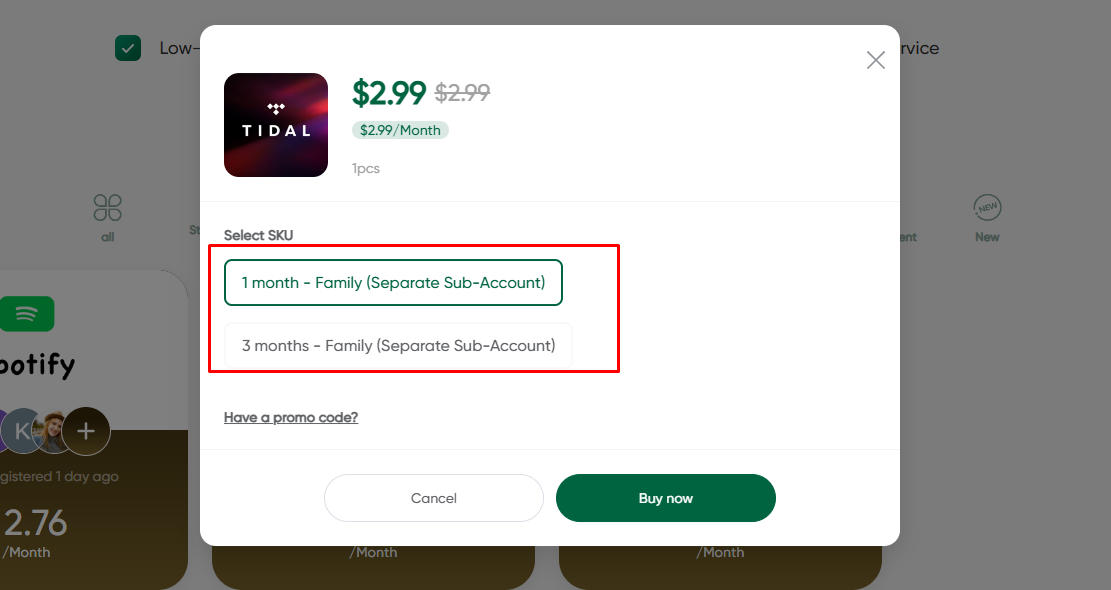Image resolution: width=1111 pixels, height=590 pixels.
Task: Click the plus avatar on Spotify card
Action: click(87, 431)
